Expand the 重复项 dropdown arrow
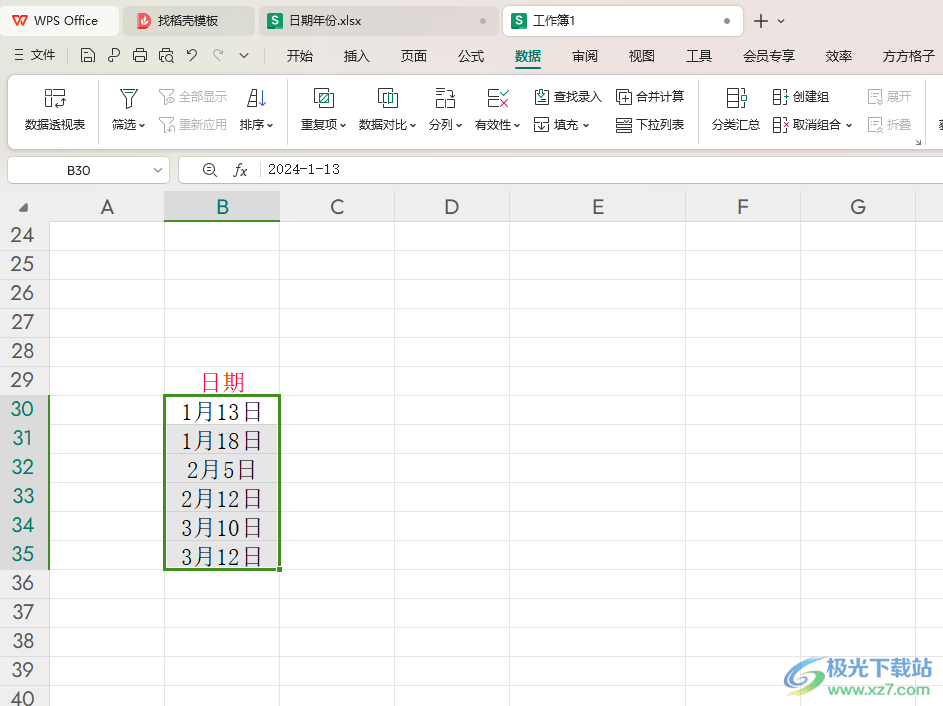 pos(343,126)
